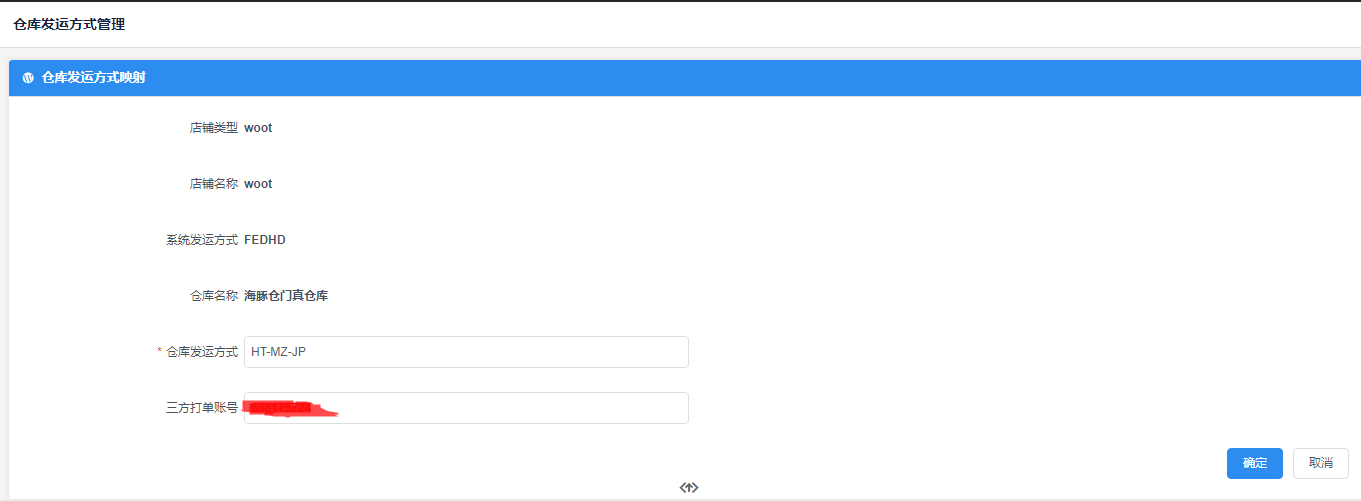This screenshot has width=1361, height=501.
Task: Click the 仓库发运方式映射 panel heading
Action: pos(94,77)
